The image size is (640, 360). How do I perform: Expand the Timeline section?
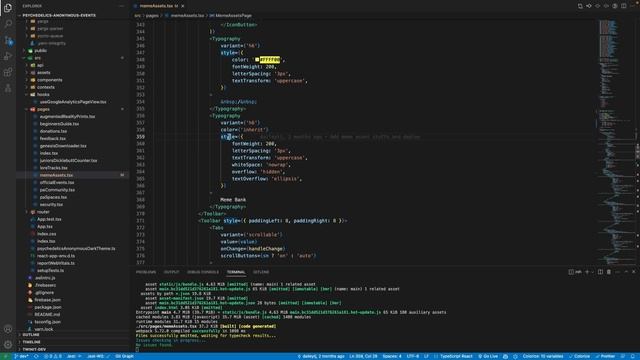click(31, 342)
